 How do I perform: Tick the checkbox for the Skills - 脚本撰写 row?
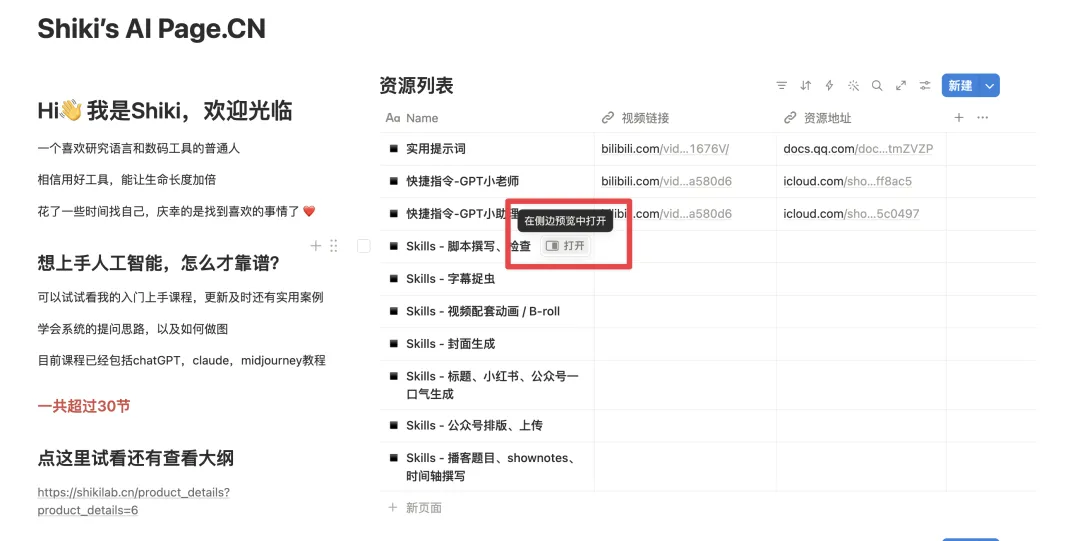point(363,246)
